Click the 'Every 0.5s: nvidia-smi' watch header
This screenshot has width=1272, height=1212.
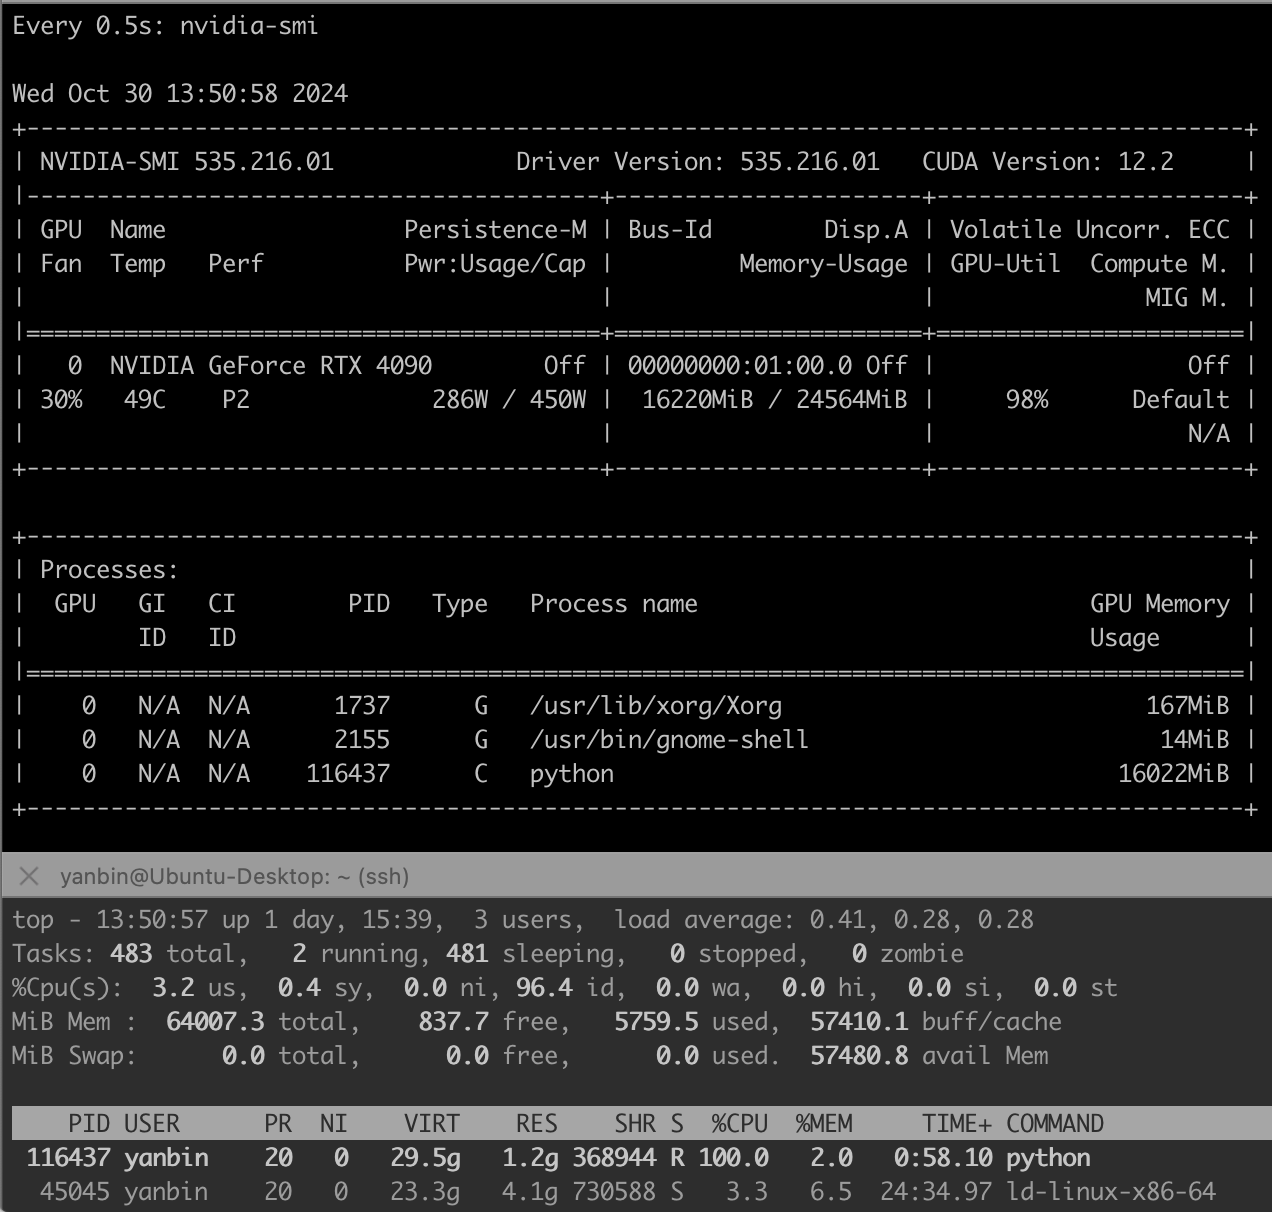pos(165,26)
